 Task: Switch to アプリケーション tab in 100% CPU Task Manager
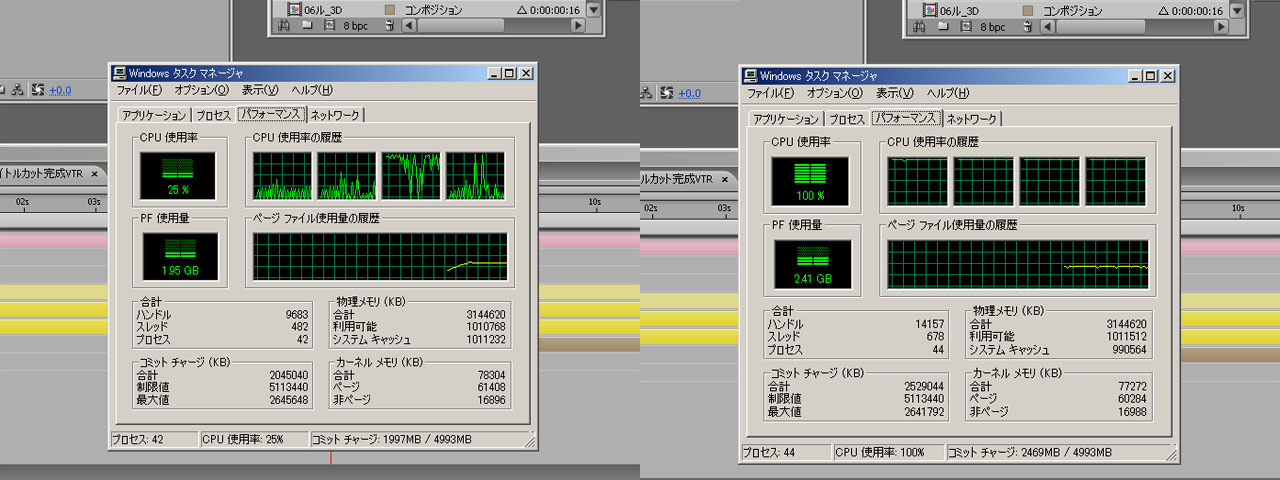point(786,118)
